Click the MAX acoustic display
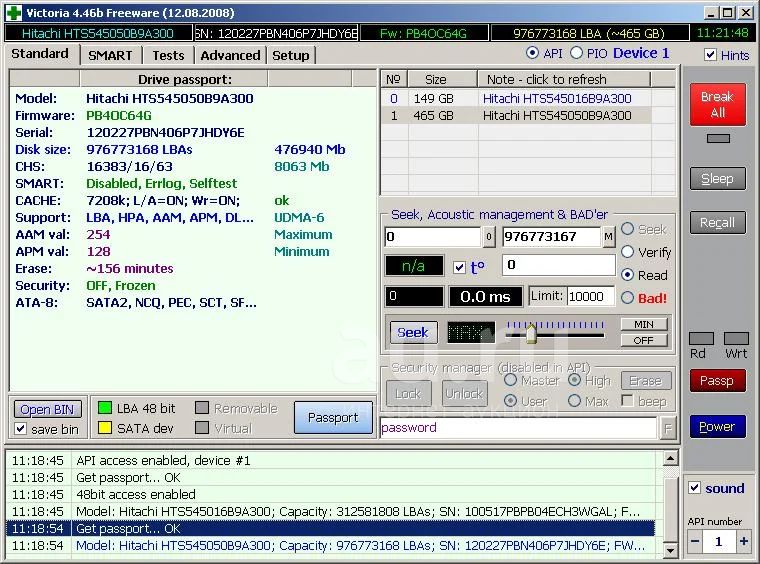The height and width of the screenshot is (564, 760). (x=471, y=332)
